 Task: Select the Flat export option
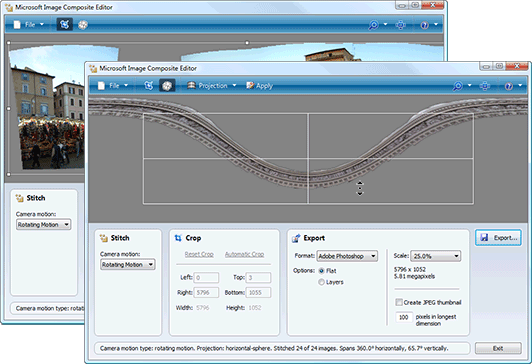click(x=321, y=271)
